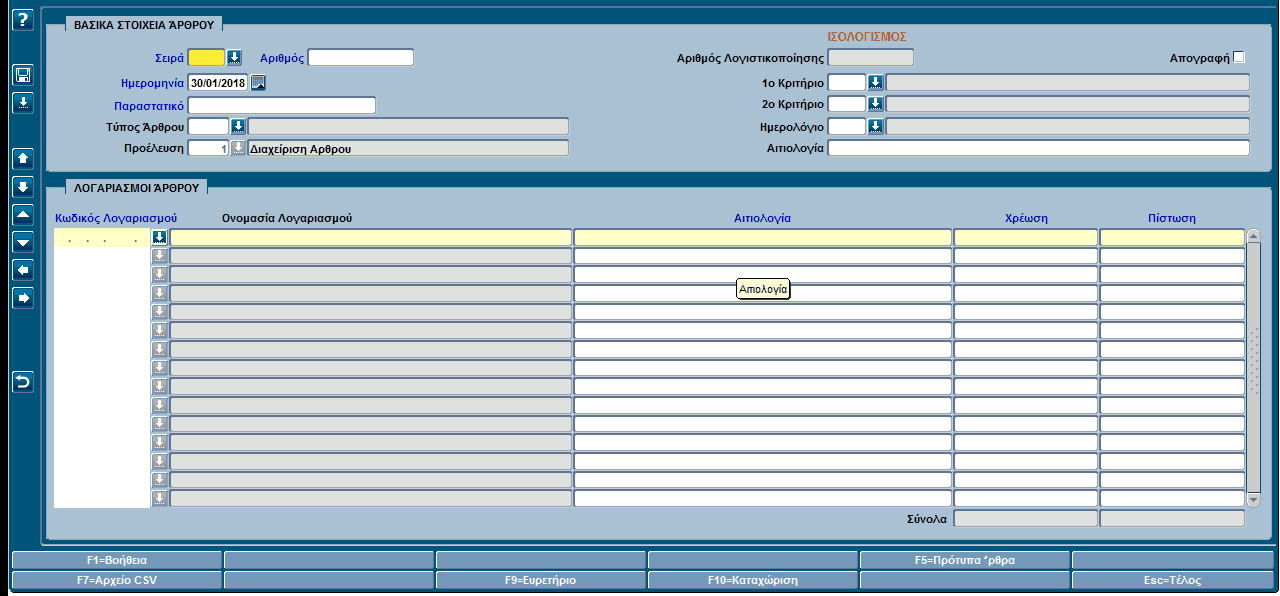Click the grid scrollbar down arrow

pos(1254,499)
